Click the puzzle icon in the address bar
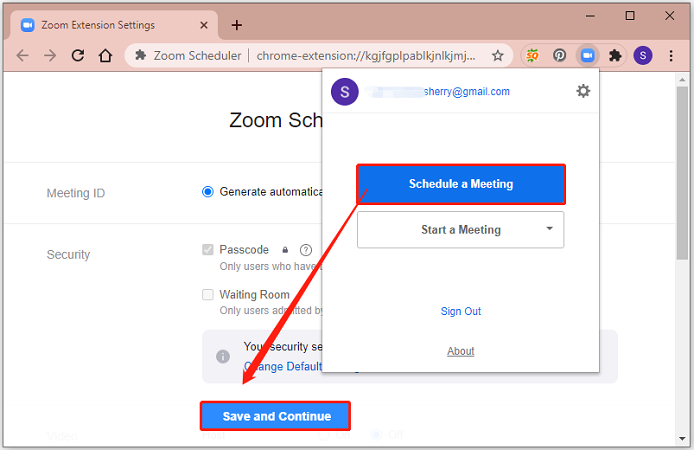 tap(140, 55)
